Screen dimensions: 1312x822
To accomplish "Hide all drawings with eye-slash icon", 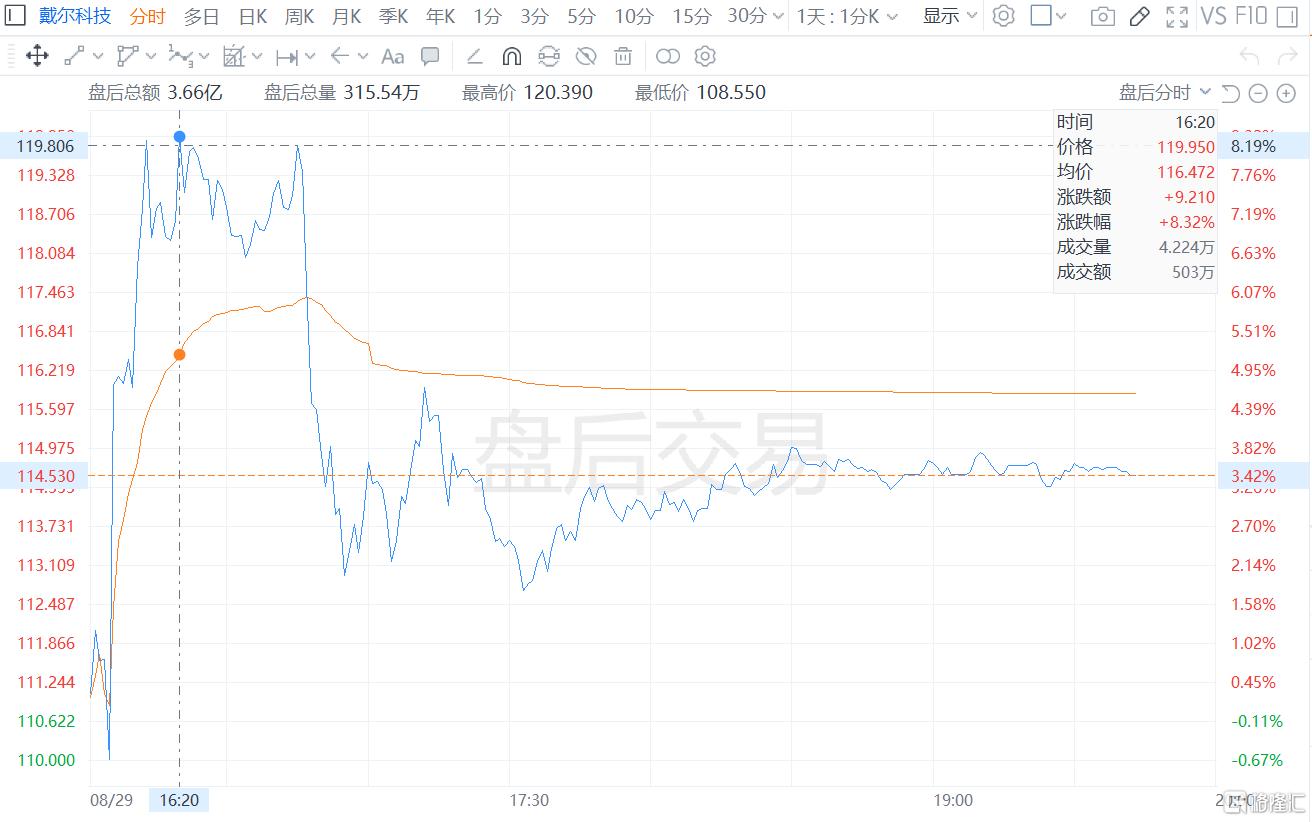I will [x=586, y=56].
